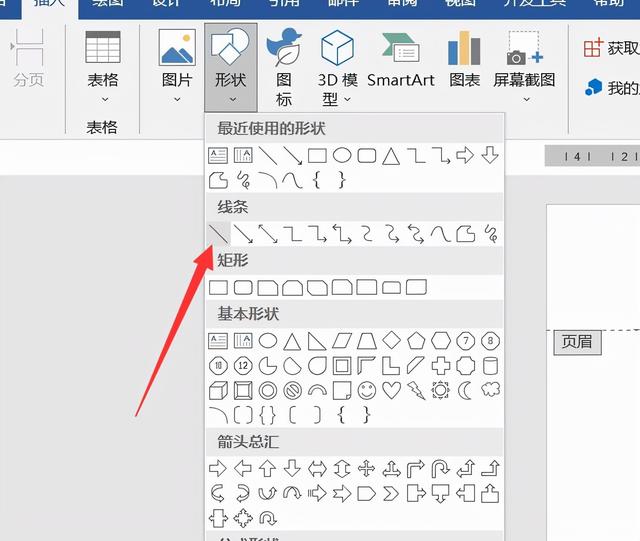Viewport: 640px width, 541px height.
Task: Select the Pentagon arrow in 箭头总汇
Action: 367,494
